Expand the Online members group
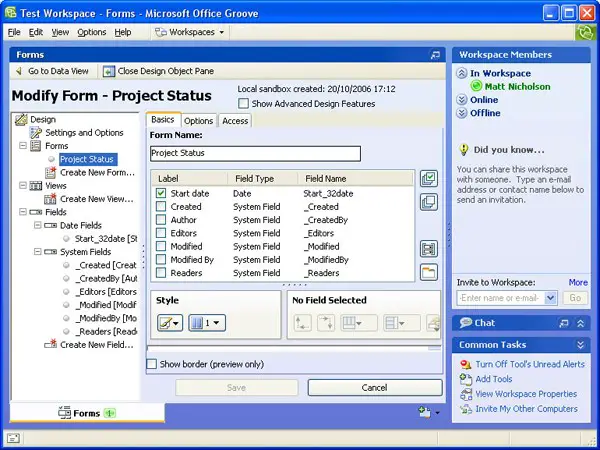Screen dimensions: 600x450 point(462,100)
